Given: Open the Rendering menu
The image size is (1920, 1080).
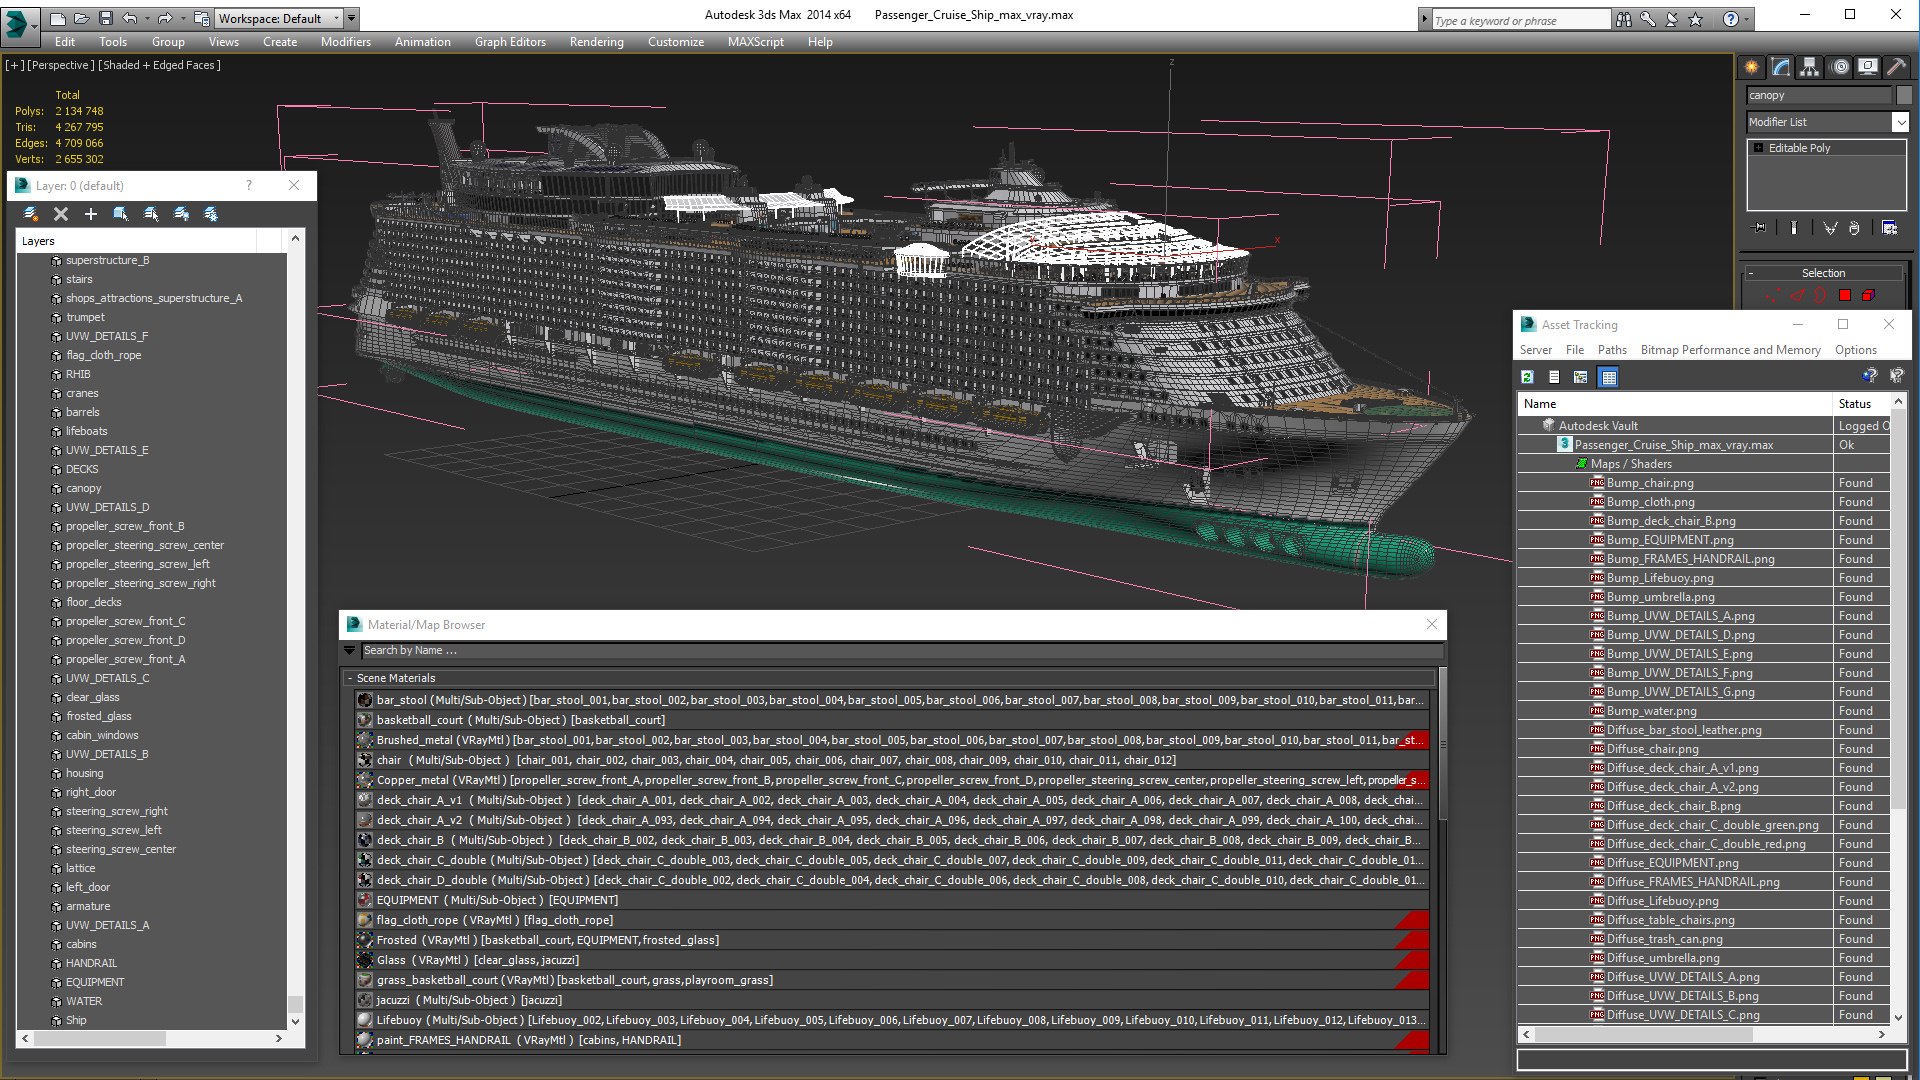Looking at the screenshot, I should (596, 42).
